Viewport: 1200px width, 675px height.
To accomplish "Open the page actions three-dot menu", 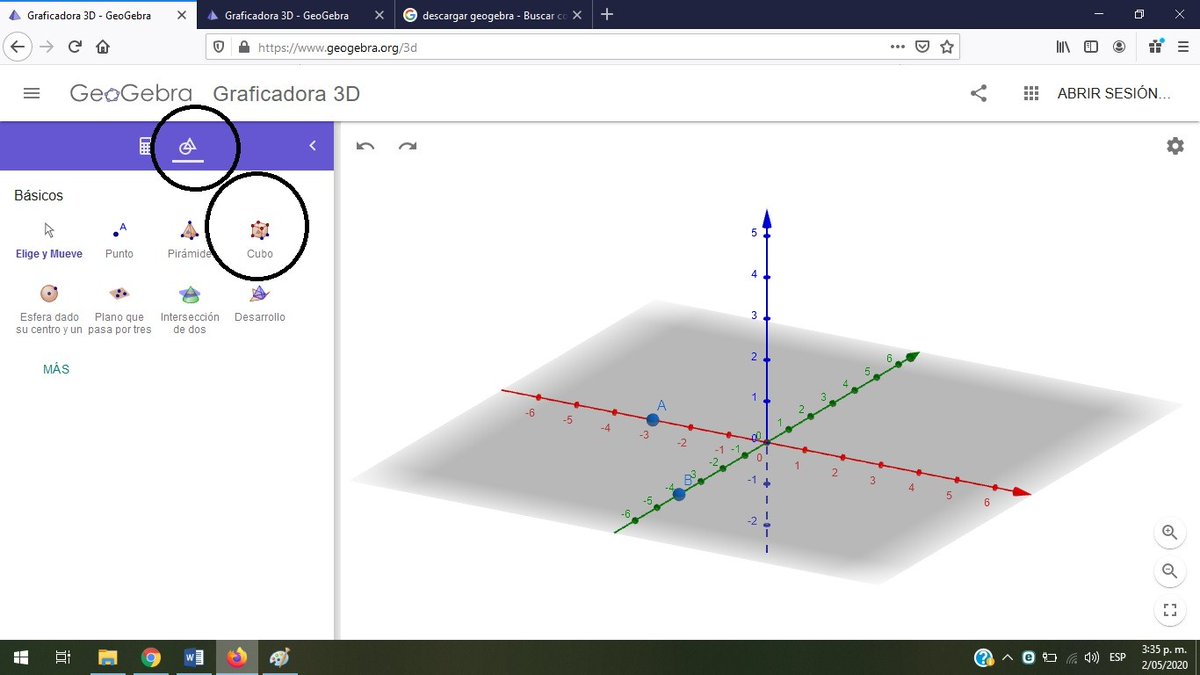I will [898, 47].
